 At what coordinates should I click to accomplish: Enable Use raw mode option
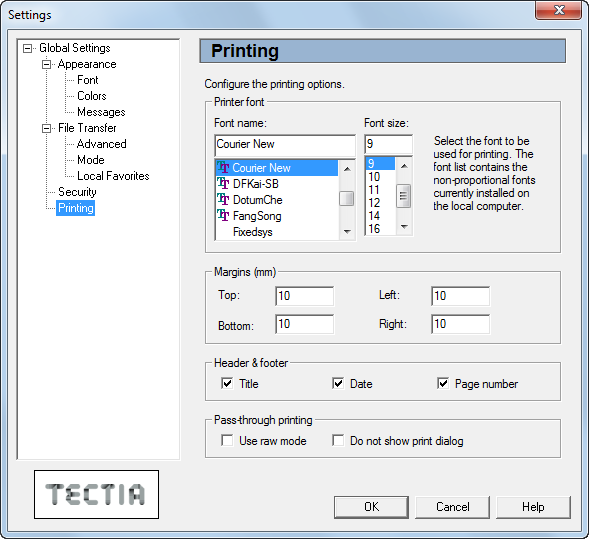click(x=227, y=440)
